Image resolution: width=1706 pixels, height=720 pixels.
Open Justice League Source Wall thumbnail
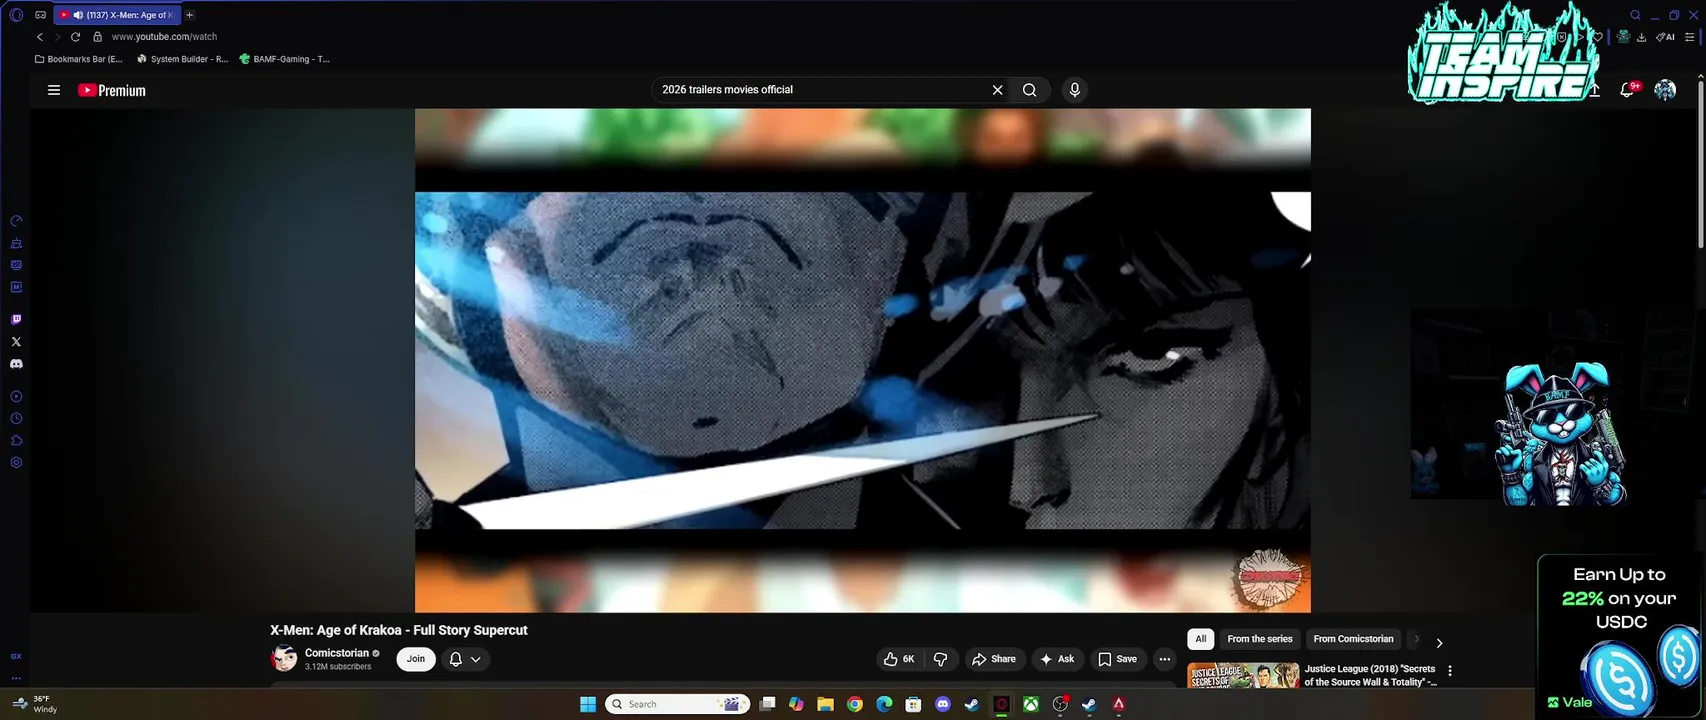click(1243, 675)
